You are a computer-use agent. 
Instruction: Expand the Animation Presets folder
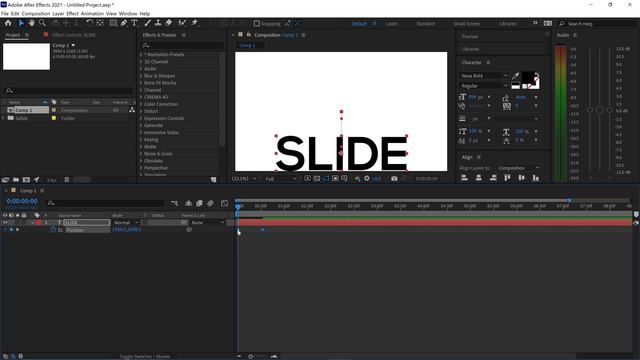click(x=141, y=54)
